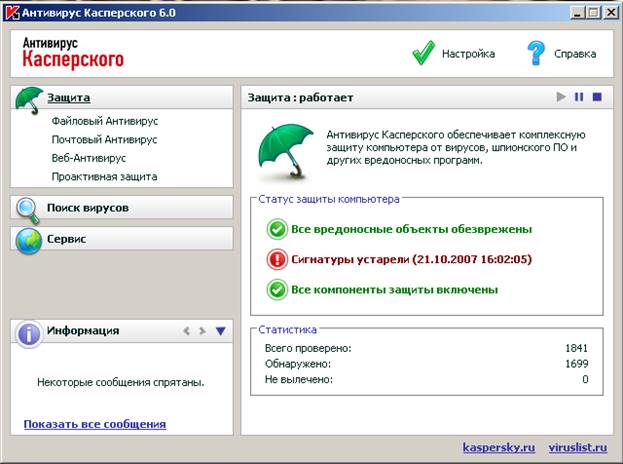
Task: Click green check icon by 'Все компоненты защиты включены'
Action: pos(277,290)
